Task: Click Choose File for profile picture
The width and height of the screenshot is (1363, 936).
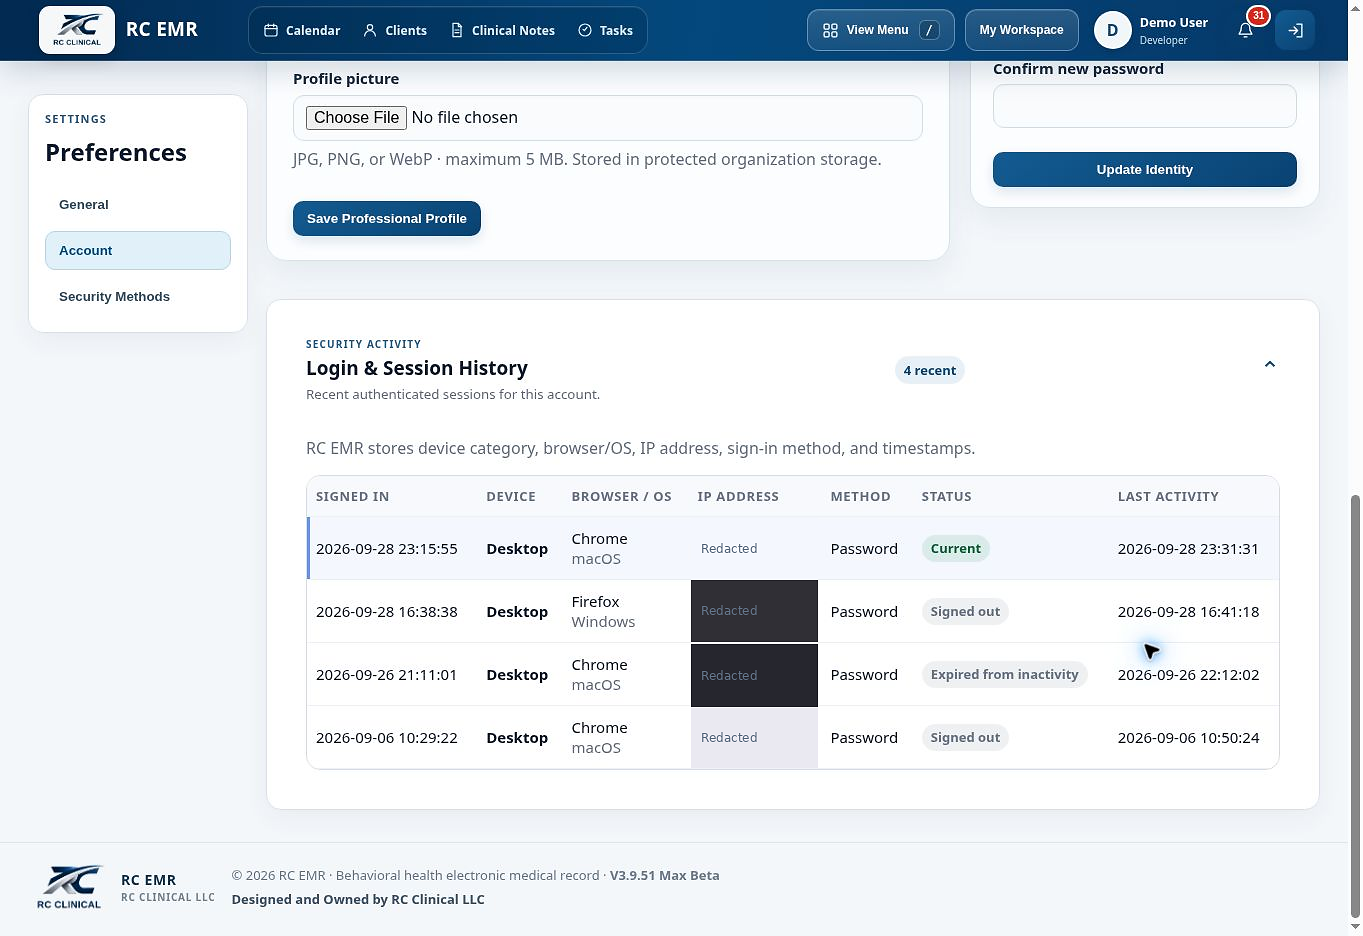Action: 356,117
